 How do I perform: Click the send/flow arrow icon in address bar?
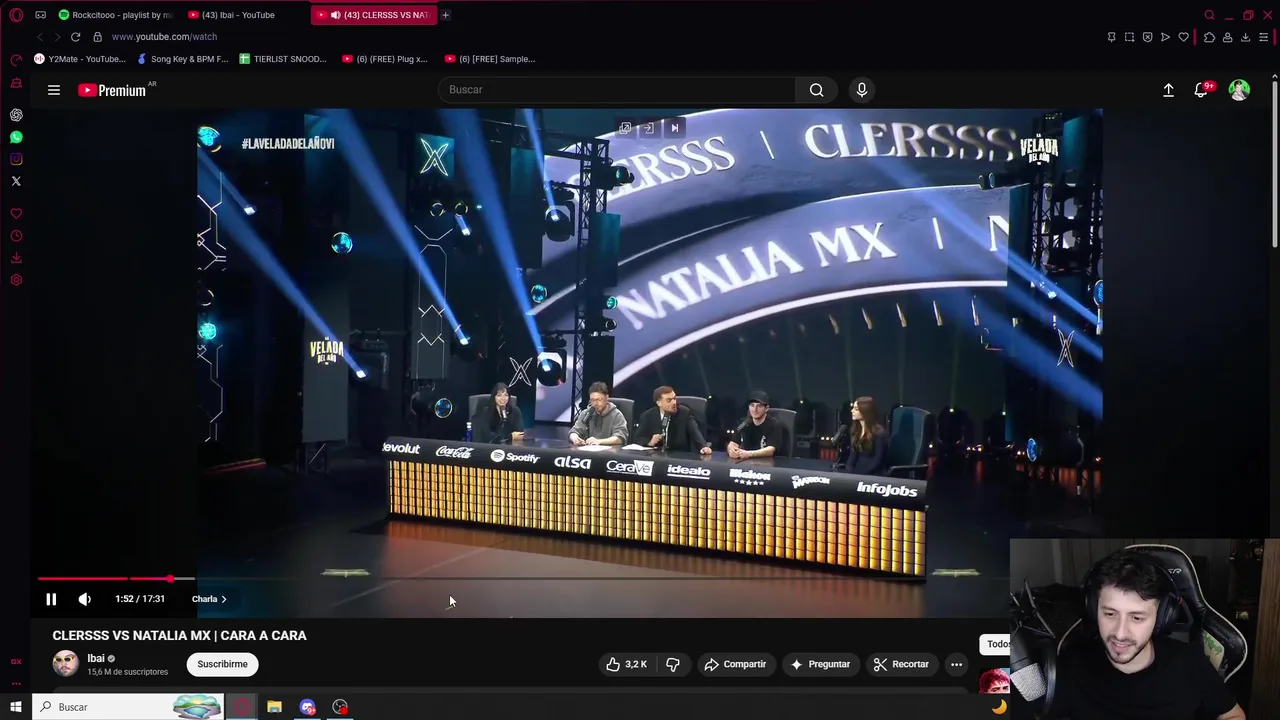point(1165,37)
